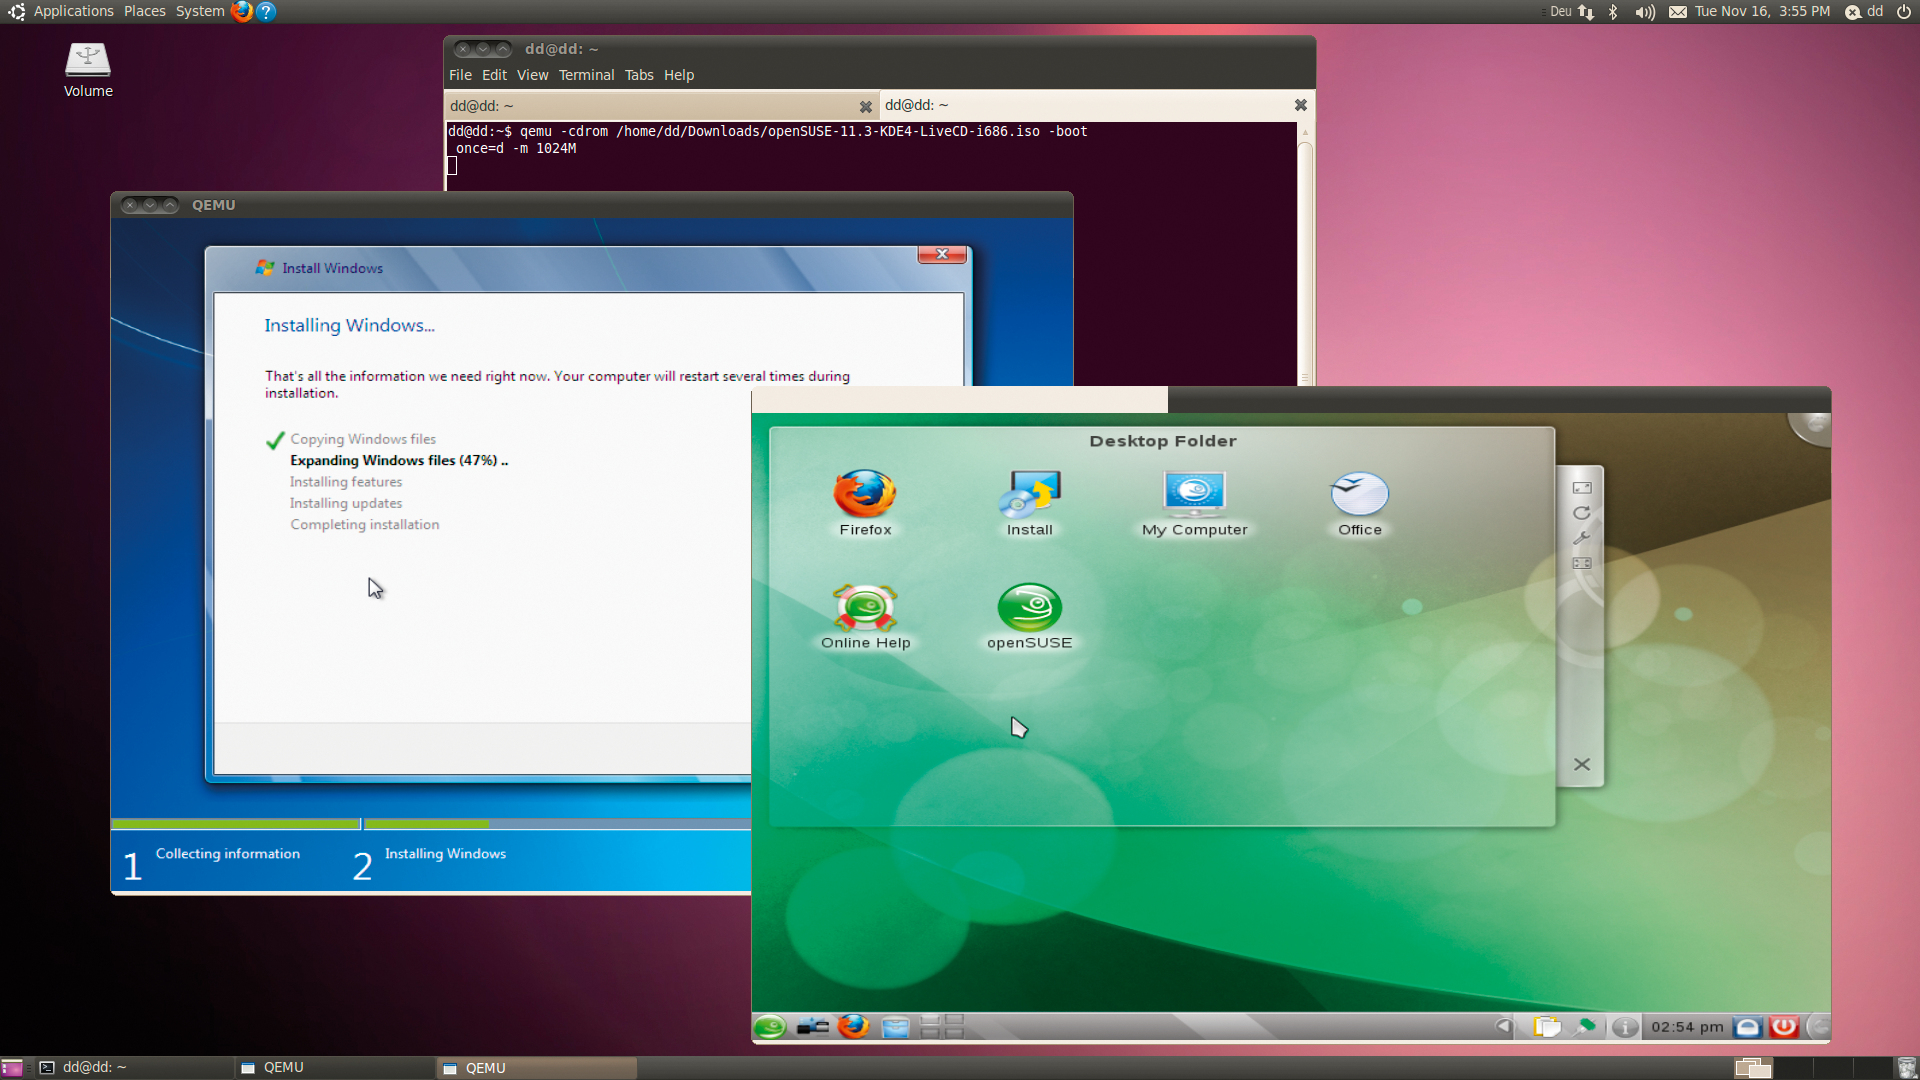Open the Terminal menu in the menubar
This screenshot has width=1920, height=1080.
(x=586, y=75)
